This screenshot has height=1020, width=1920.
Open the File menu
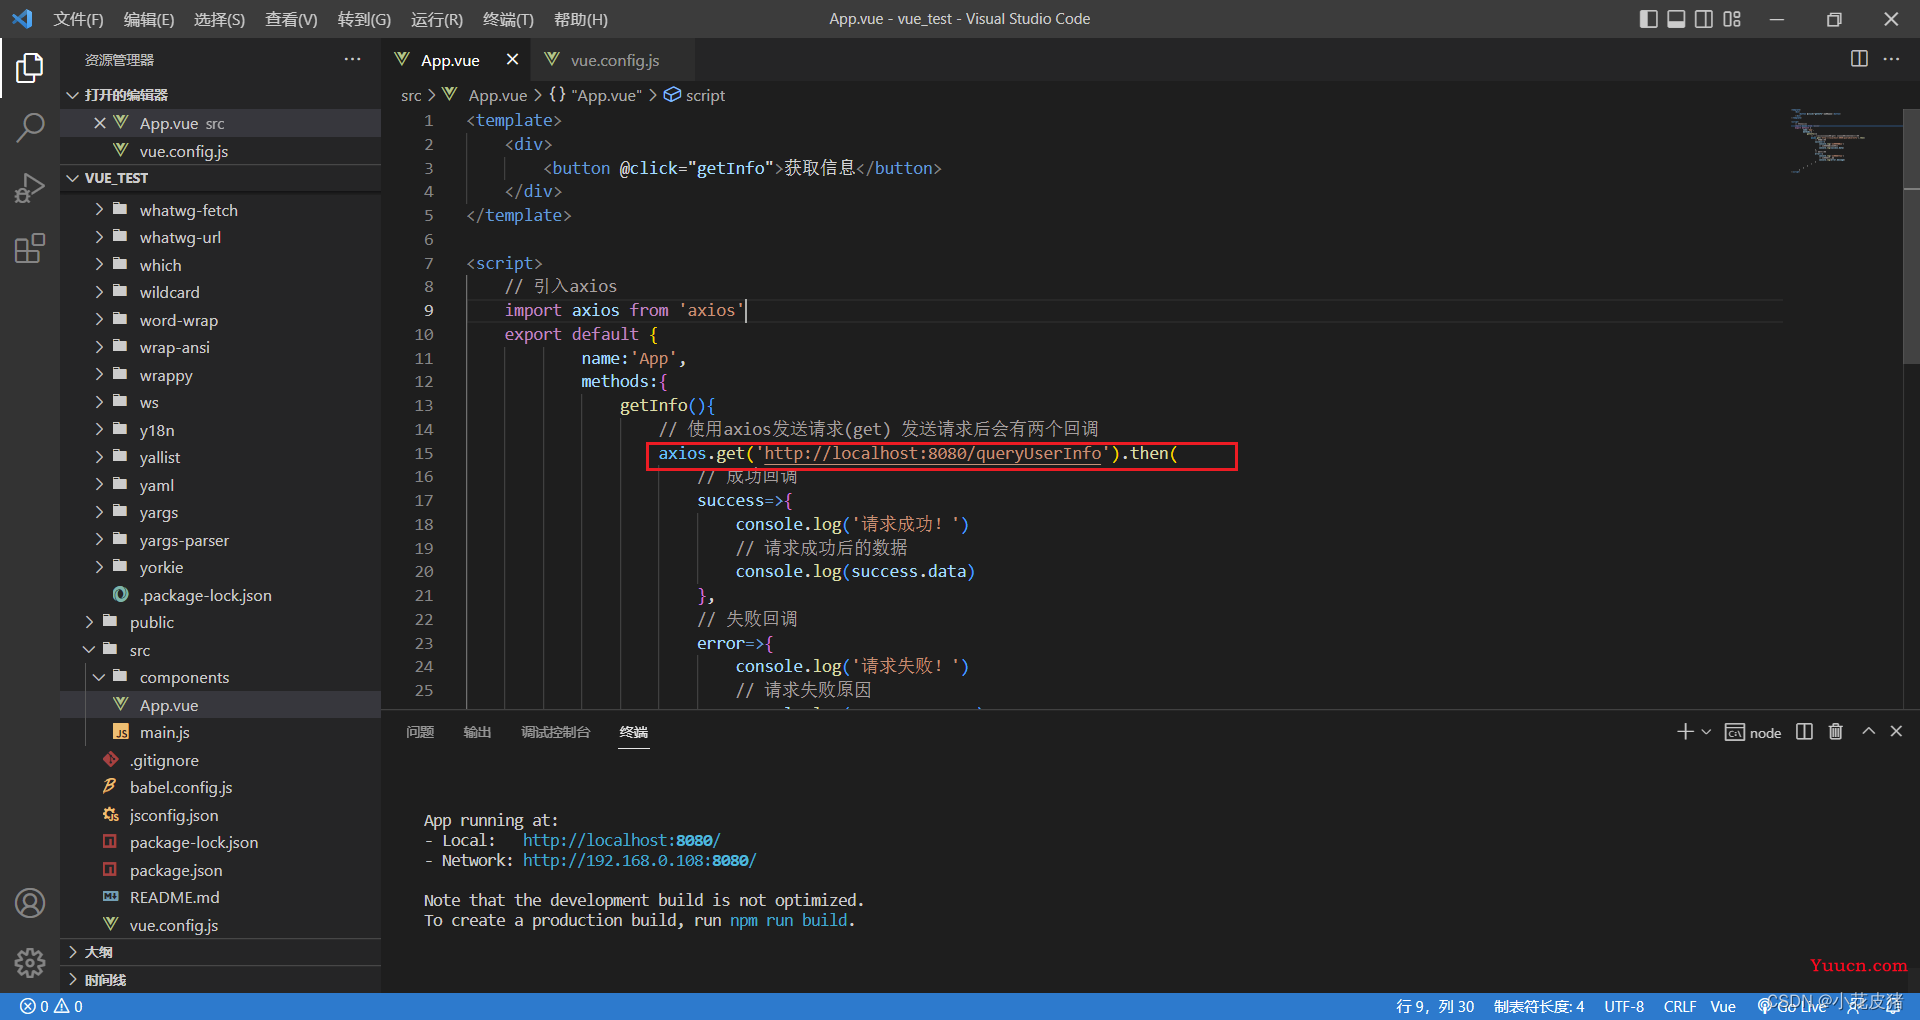pos(78,19)
